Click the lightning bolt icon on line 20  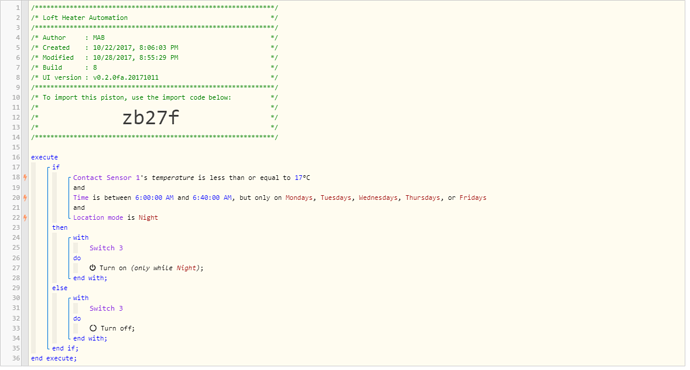pyautogui.click(x=25, y=198)
